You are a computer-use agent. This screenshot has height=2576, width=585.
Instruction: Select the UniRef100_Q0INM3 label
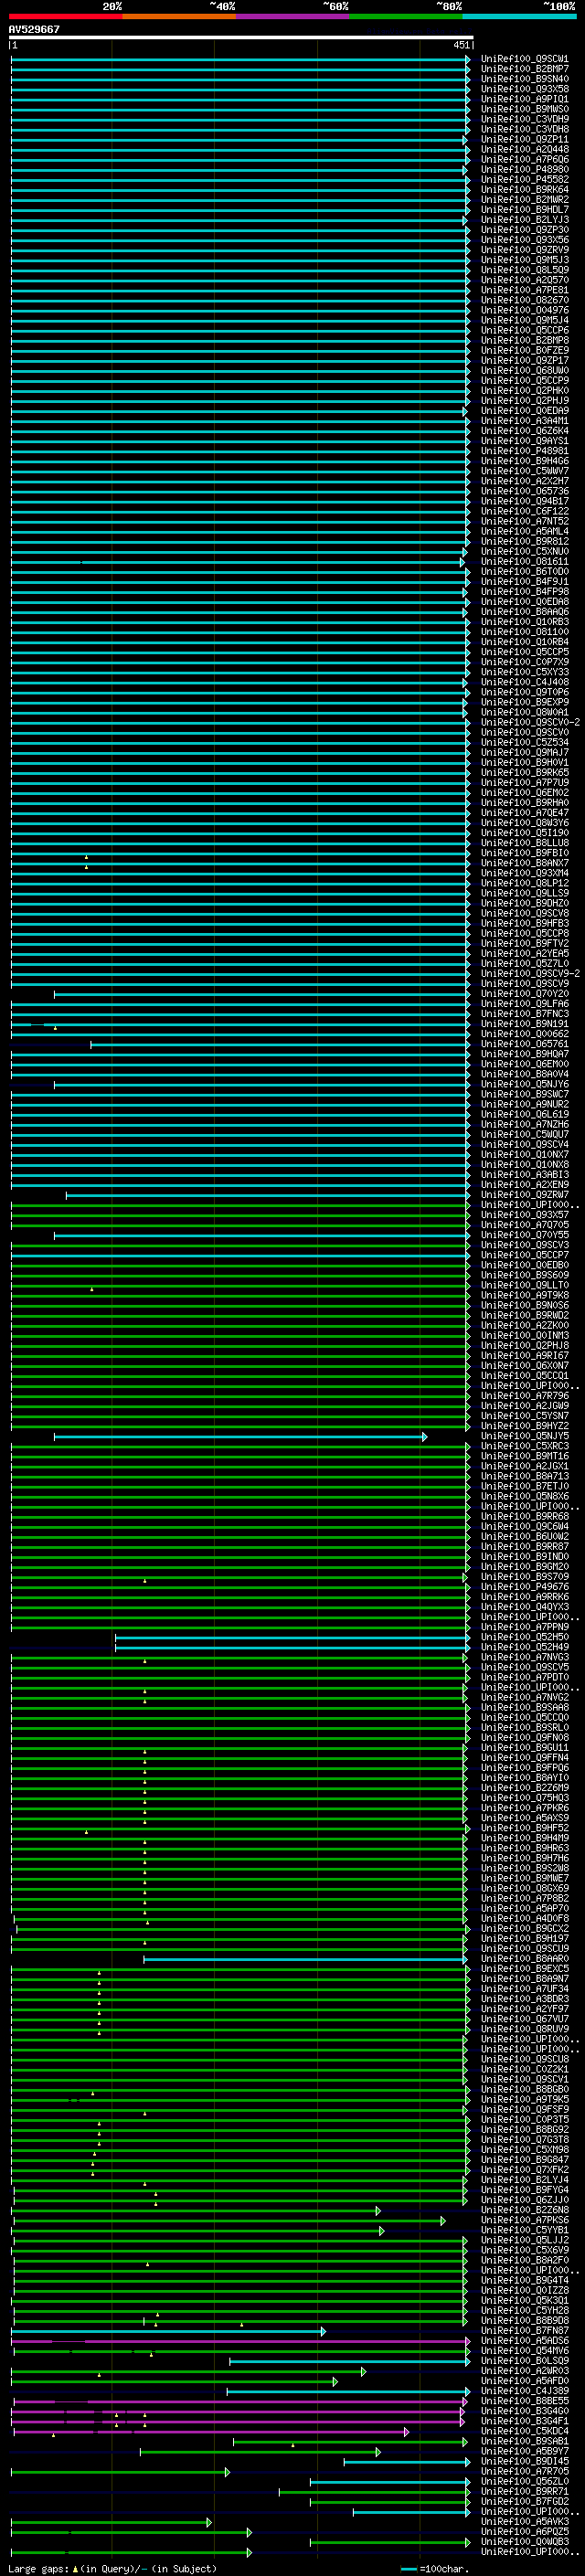524,1335
